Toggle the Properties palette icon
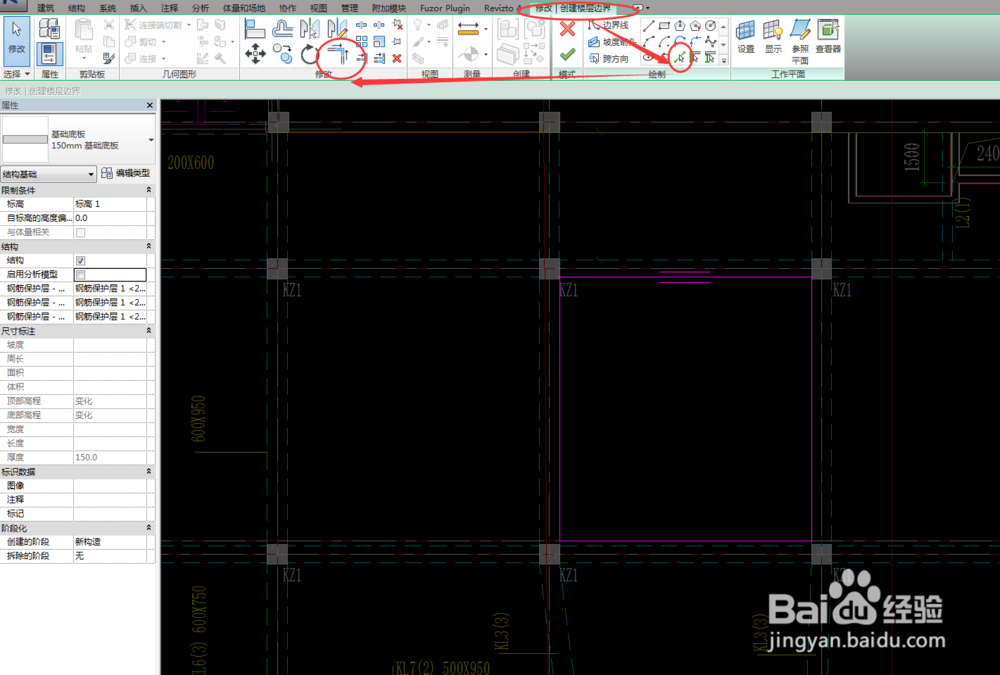The height and width of the screenshot is (675, 1000). point(49,54)
